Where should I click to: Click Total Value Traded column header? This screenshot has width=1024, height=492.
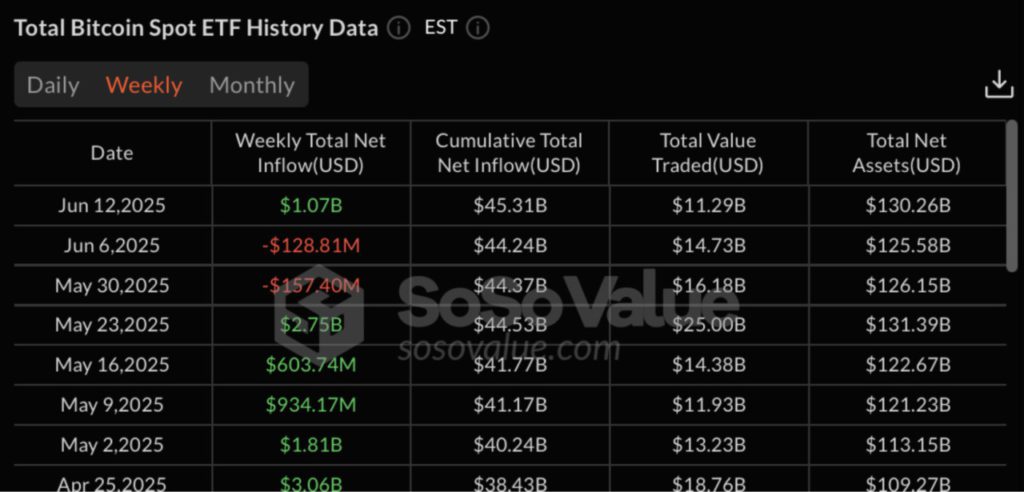708,153
